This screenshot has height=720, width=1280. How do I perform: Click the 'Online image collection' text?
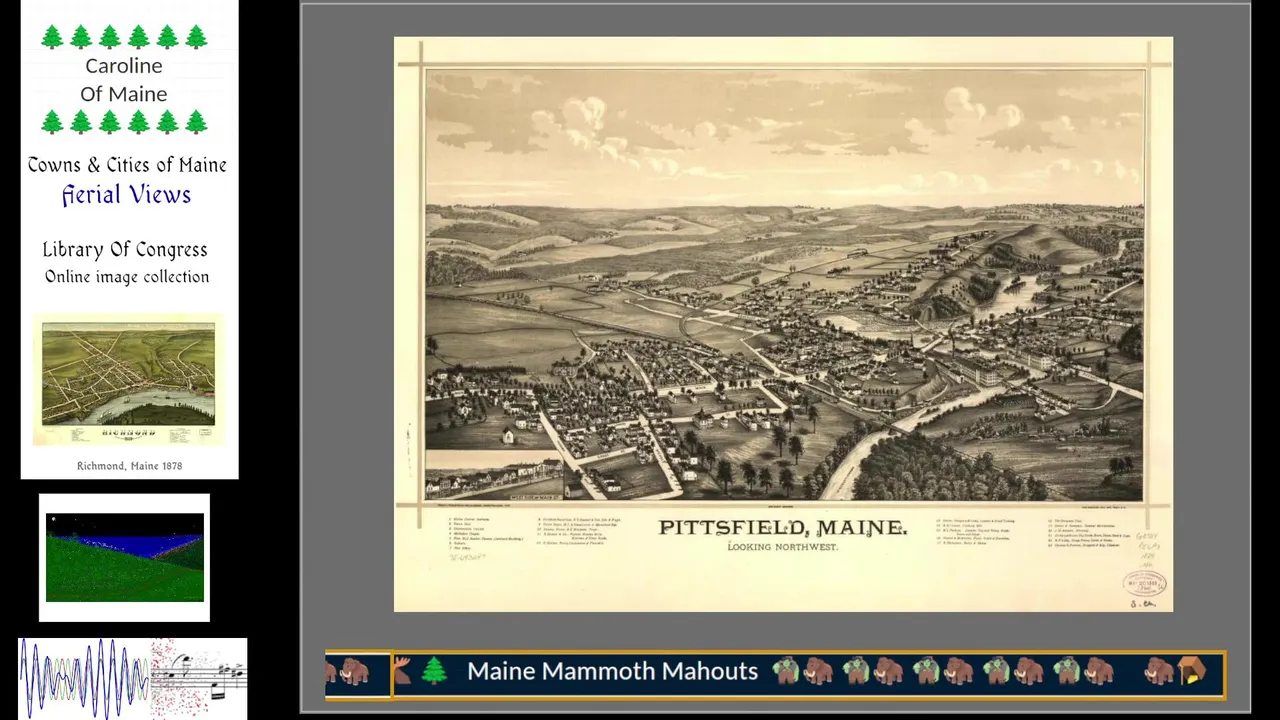tap(127, 277)
